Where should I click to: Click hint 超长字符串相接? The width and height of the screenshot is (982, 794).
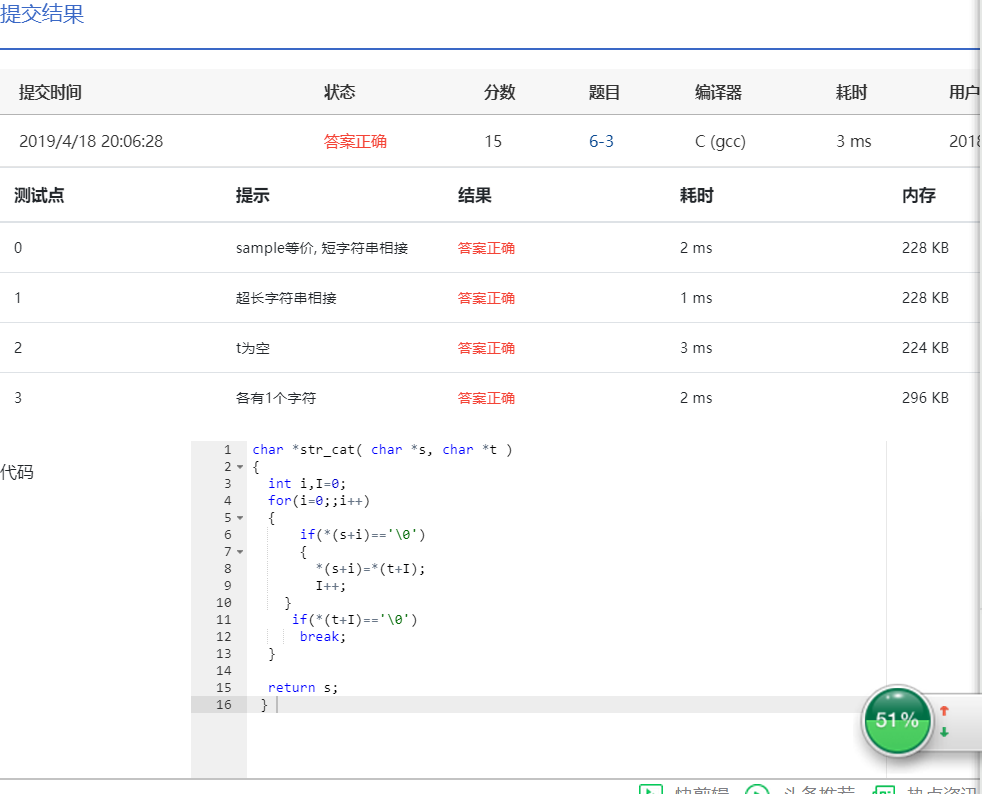tap(286, 298)
